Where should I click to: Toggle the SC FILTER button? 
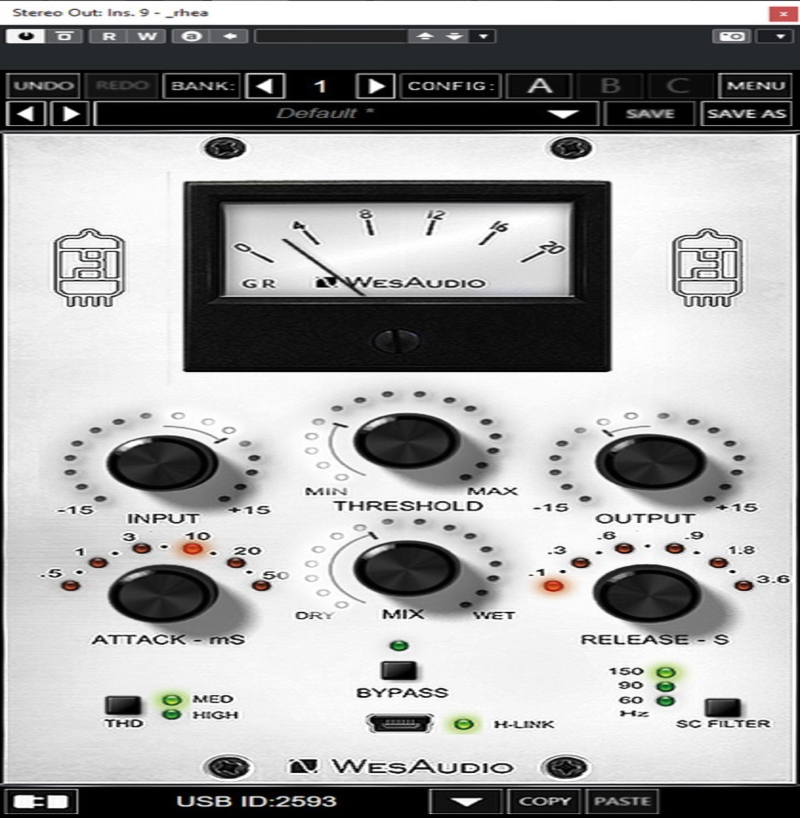[723, 708]
